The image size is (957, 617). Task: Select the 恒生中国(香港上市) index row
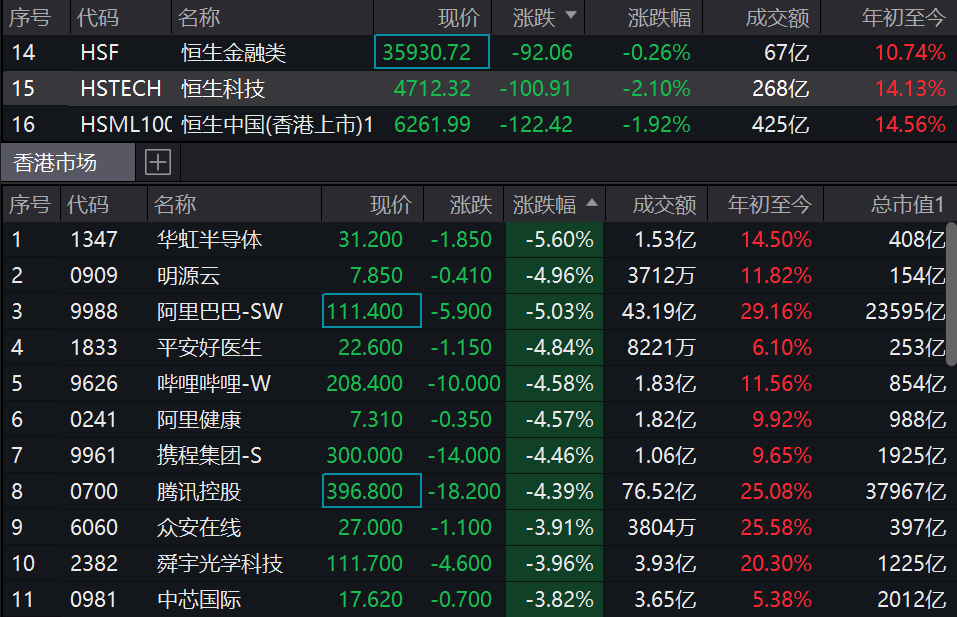pyautogui.click(x=478, y=124)
